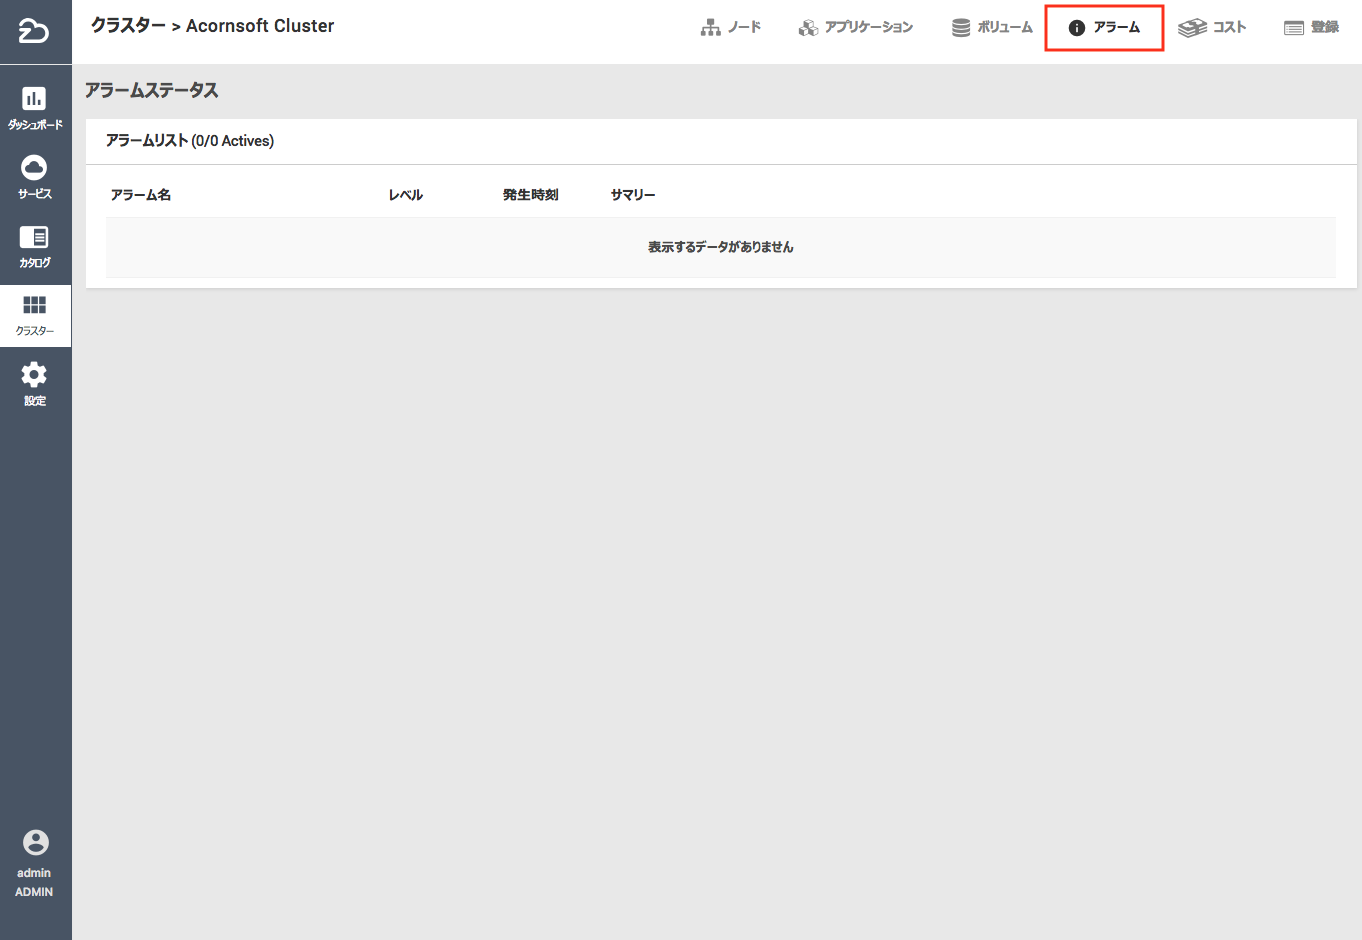Sort by the 発生時刻 column header
Image resolution: width=1362 pixels, height=940 pixels.
pos(531,195)
